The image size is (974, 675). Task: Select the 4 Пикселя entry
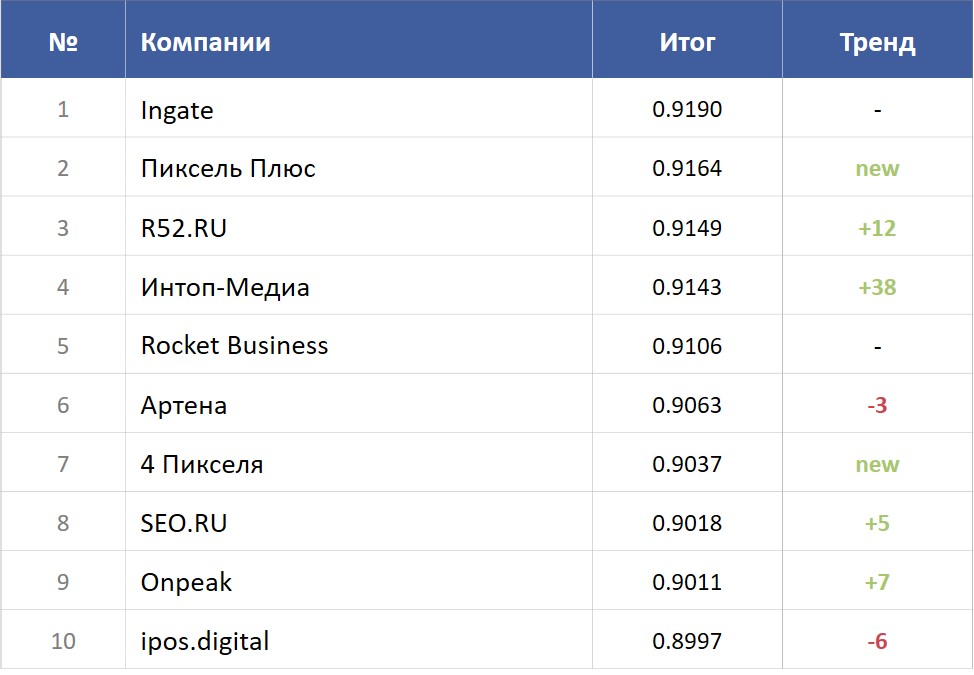pos(202,465)
